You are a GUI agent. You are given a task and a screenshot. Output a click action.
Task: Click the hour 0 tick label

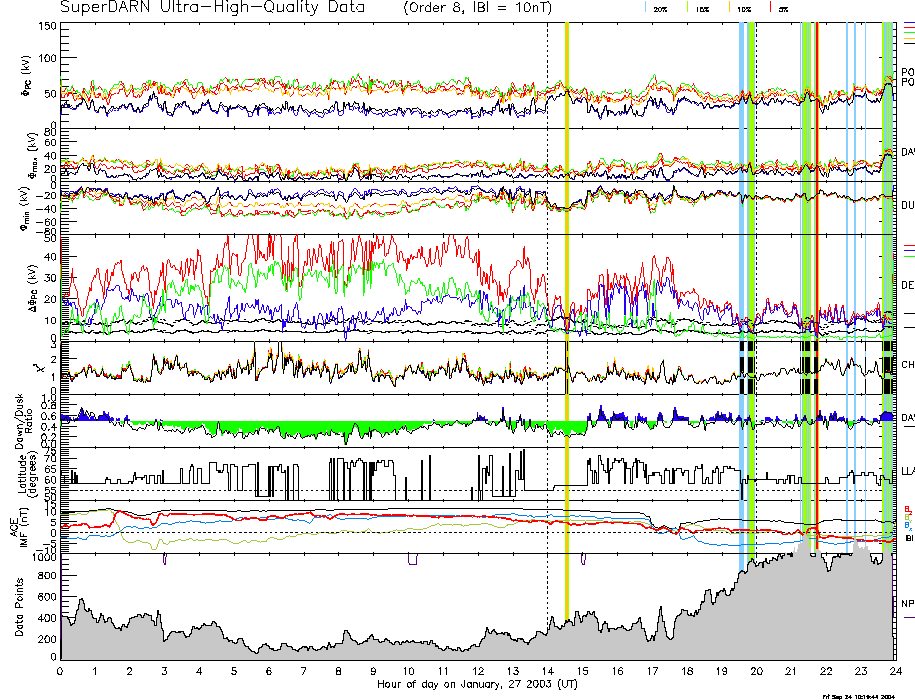[x=61, y=671]
